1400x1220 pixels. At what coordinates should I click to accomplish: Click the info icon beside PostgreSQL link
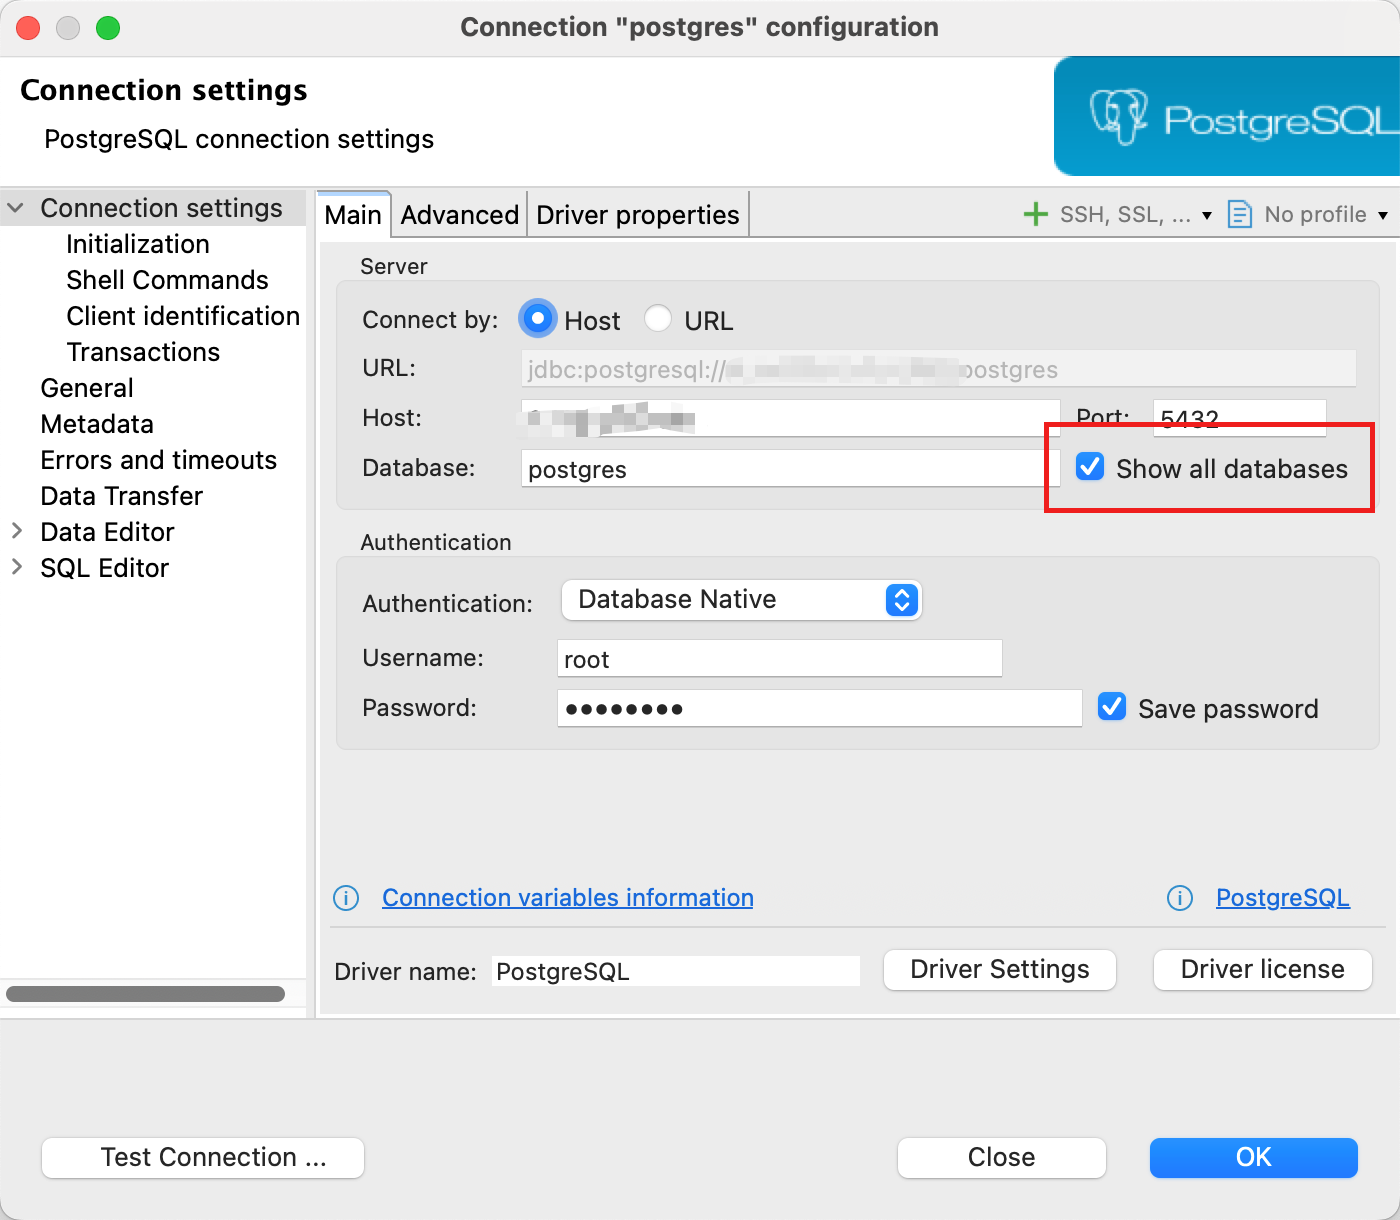pos(1180,898)
